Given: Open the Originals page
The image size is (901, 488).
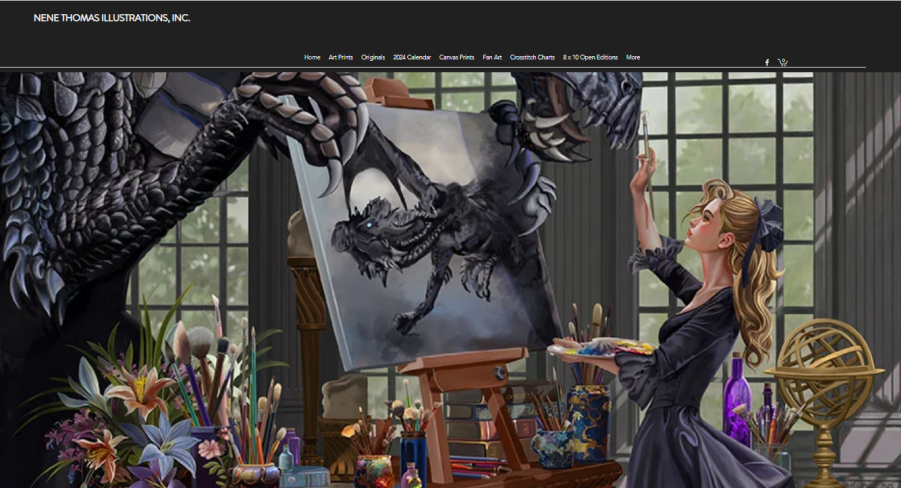Looking at the screenshot, I should [373, 57].
